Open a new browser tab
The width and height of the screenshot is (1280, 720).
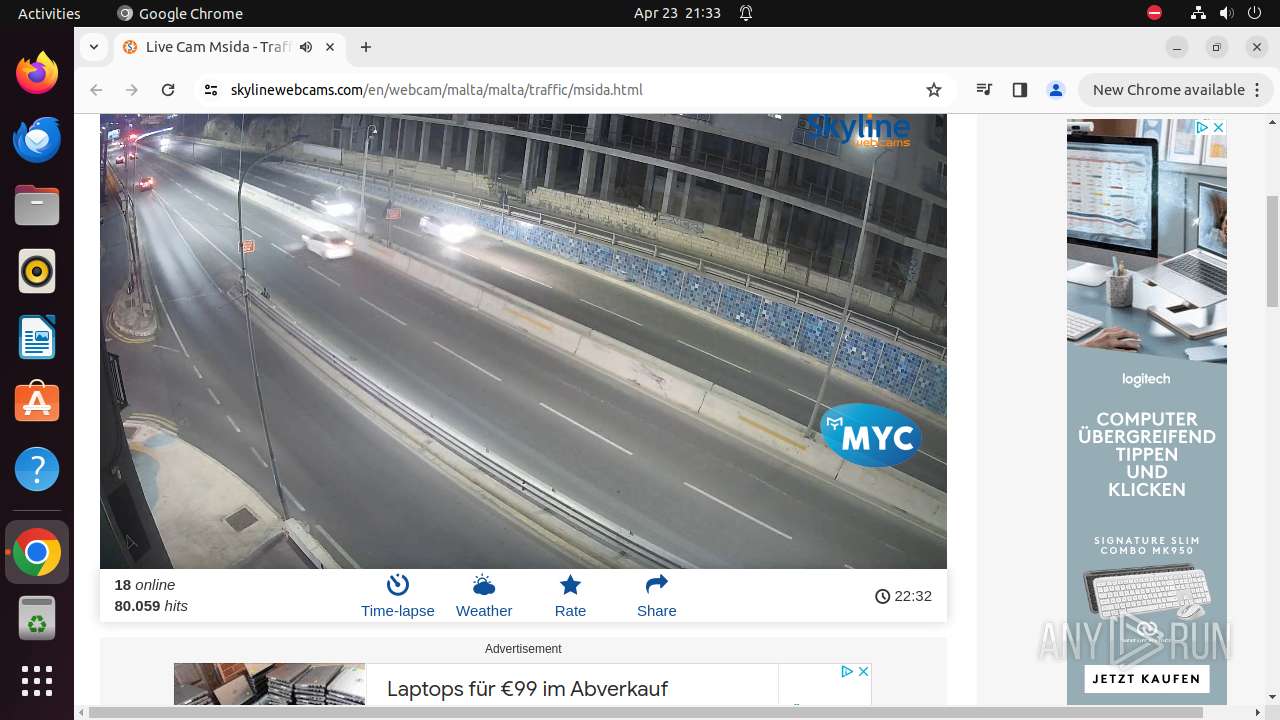click(366, 47)
